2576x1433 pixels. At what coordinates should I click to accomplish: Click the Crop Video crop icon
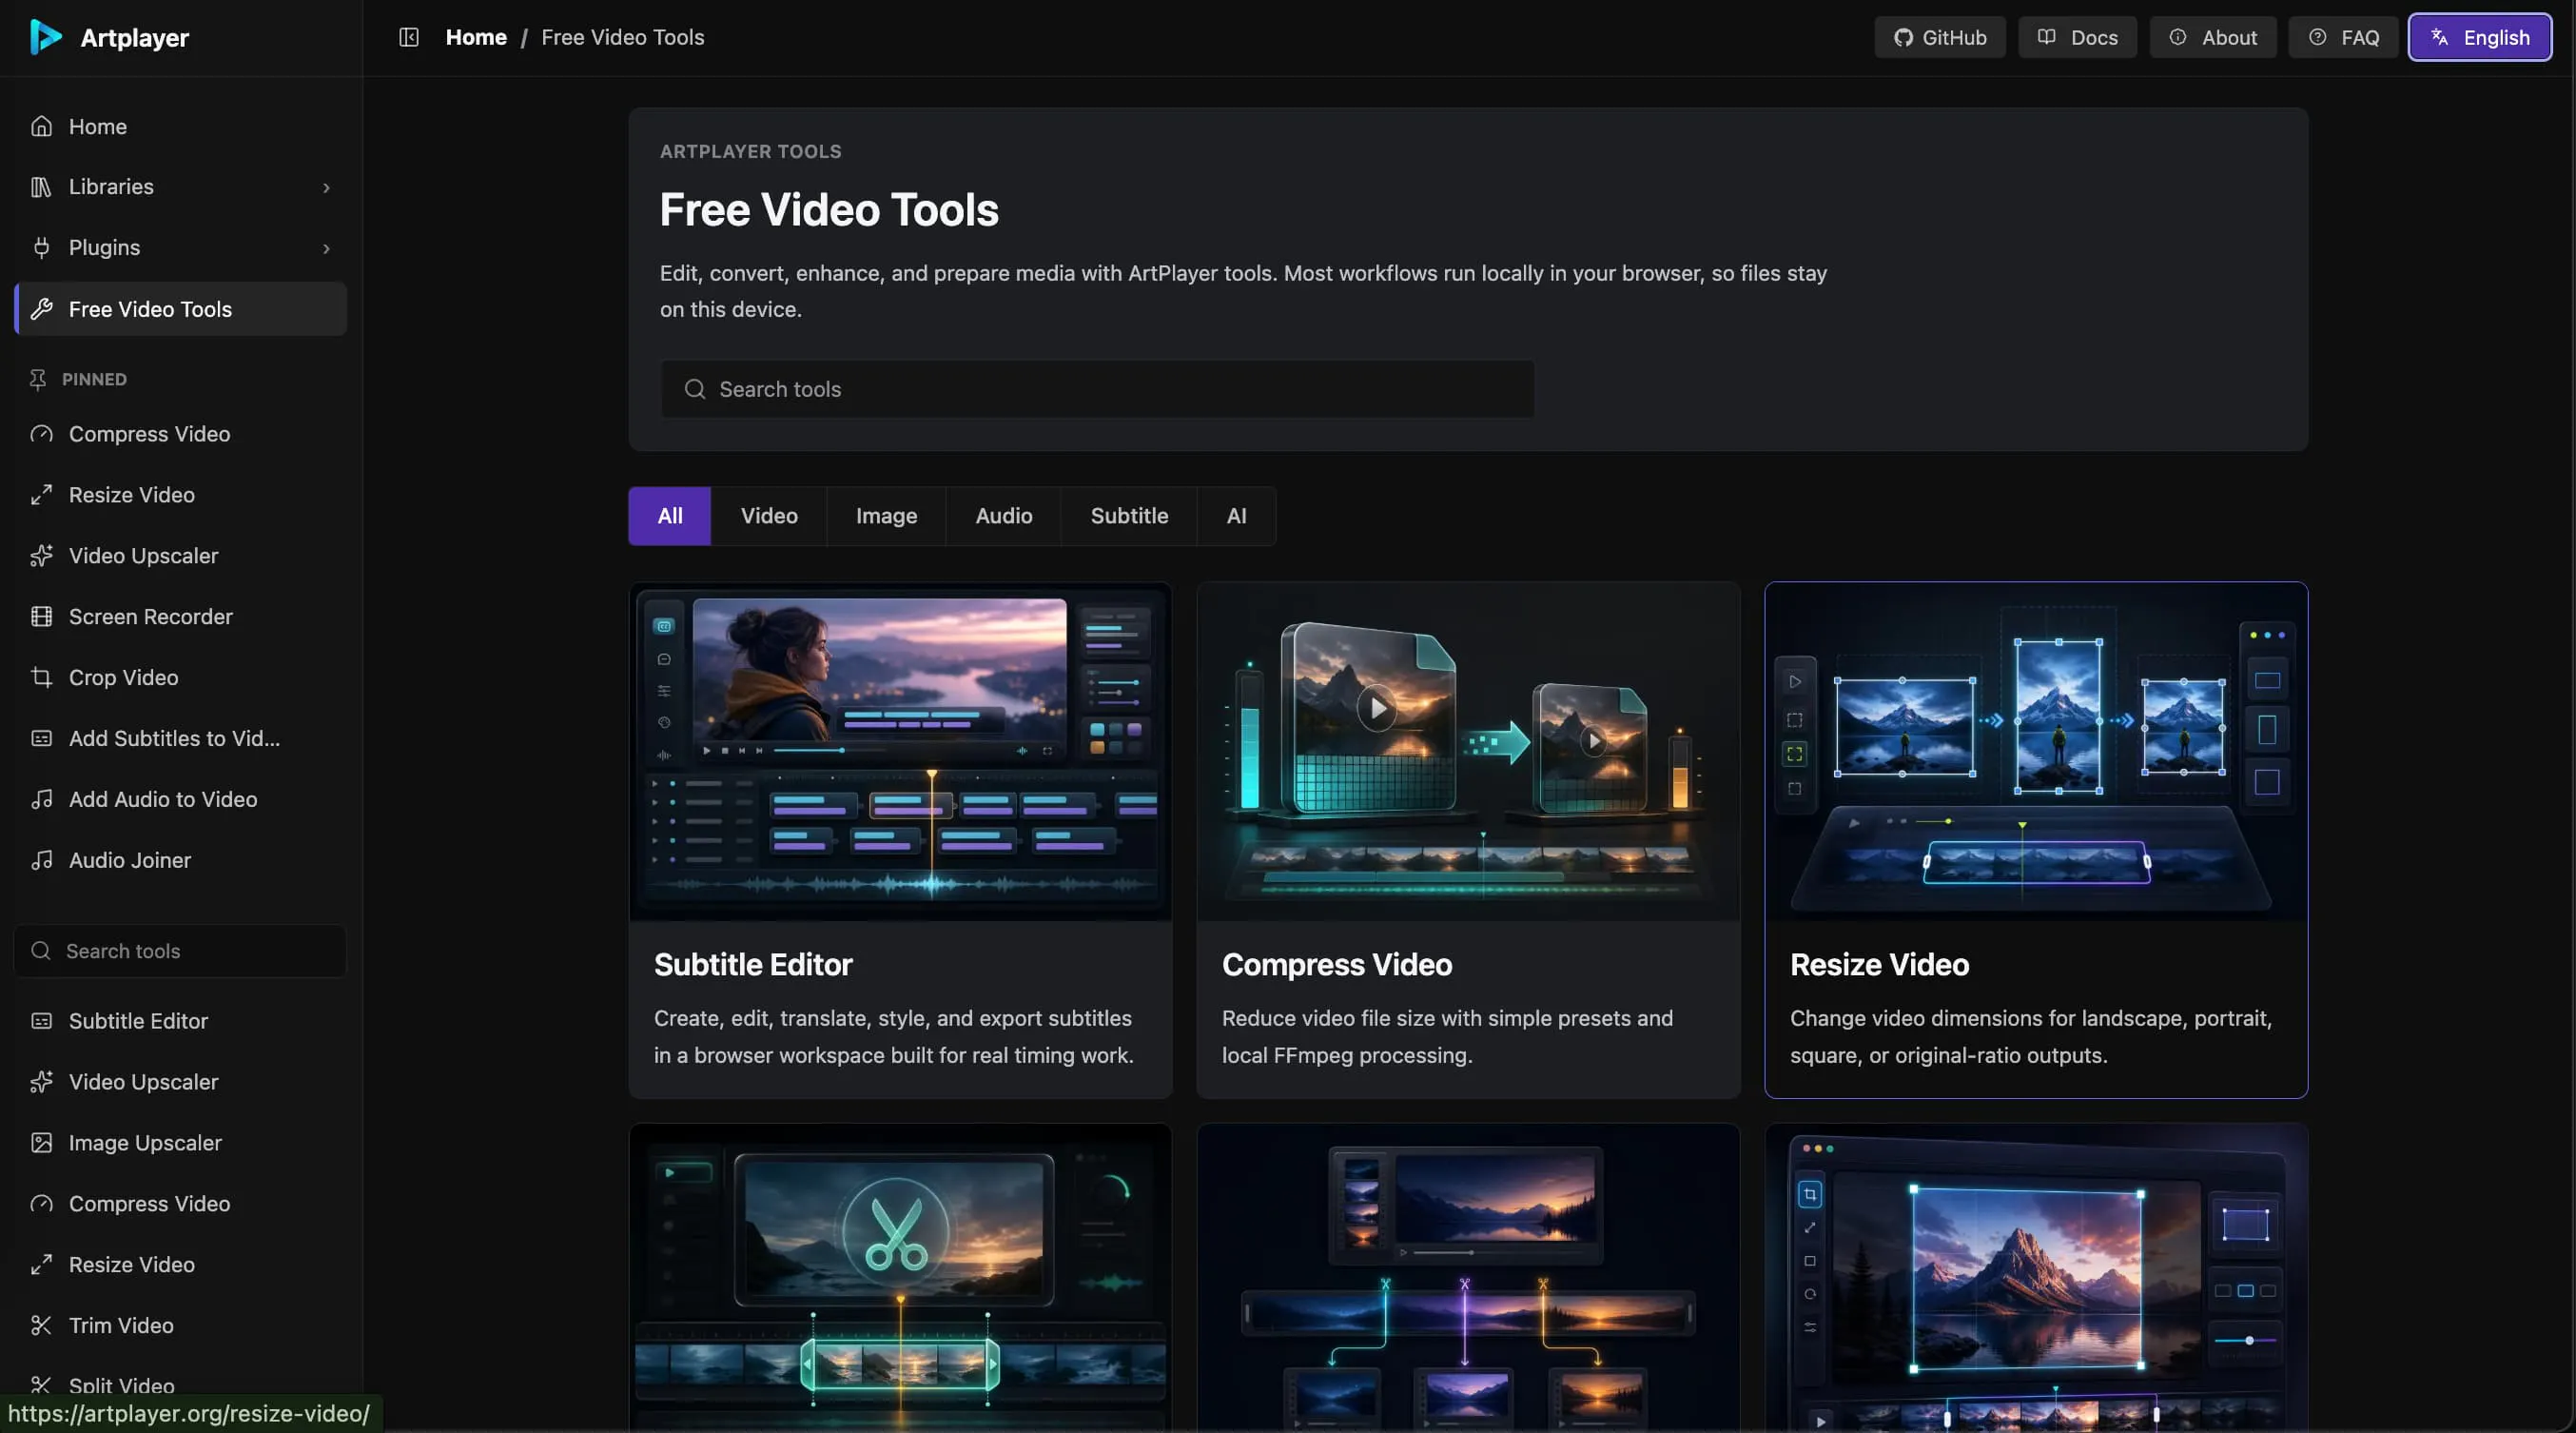click(x=41, y=678)
